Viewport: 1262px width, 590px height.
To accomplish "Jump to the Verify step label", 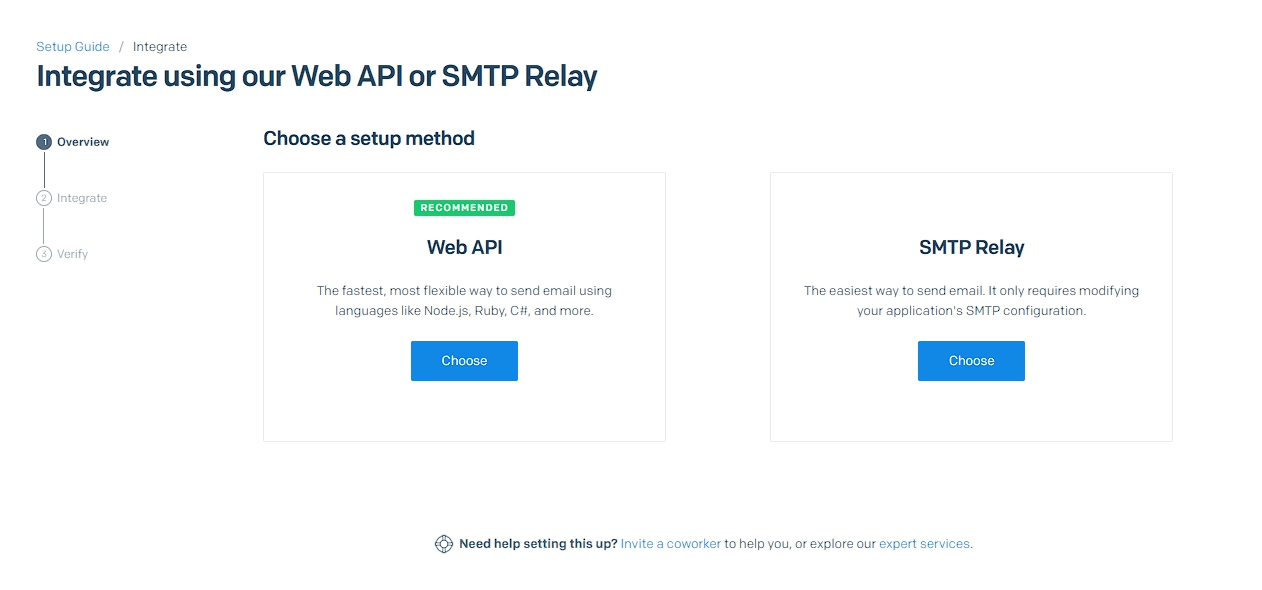I will point(72,254).
